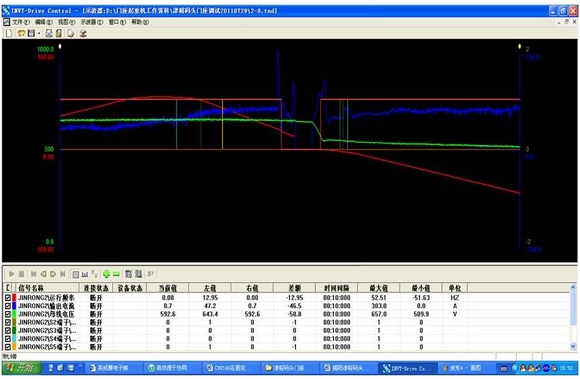Open the save icon's dropdown arrow
The width and height of the screenshot is (580, 379).
click(38, 33)
